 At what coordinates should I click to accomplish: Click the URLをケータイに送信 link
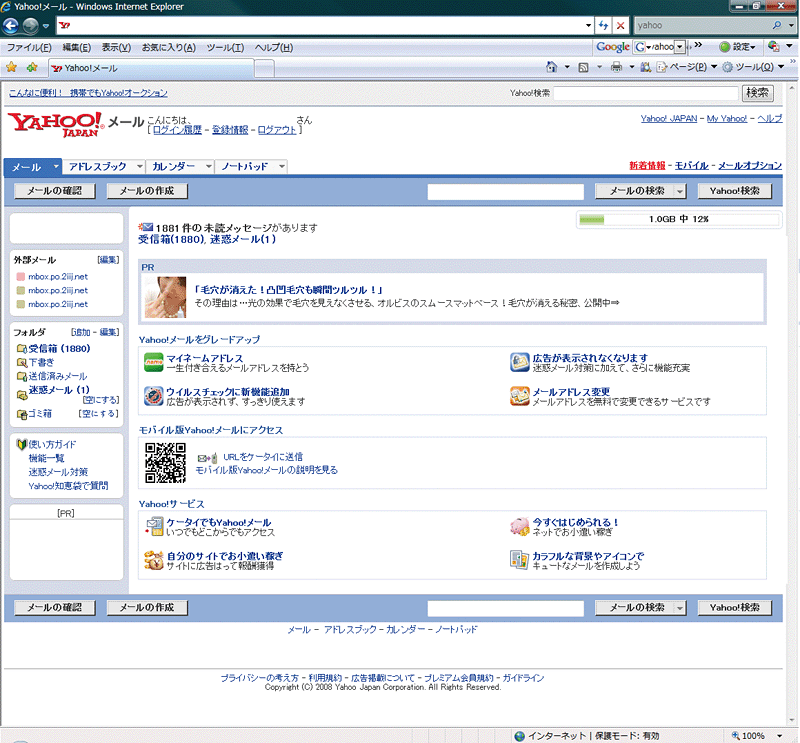tap(263, 457)
